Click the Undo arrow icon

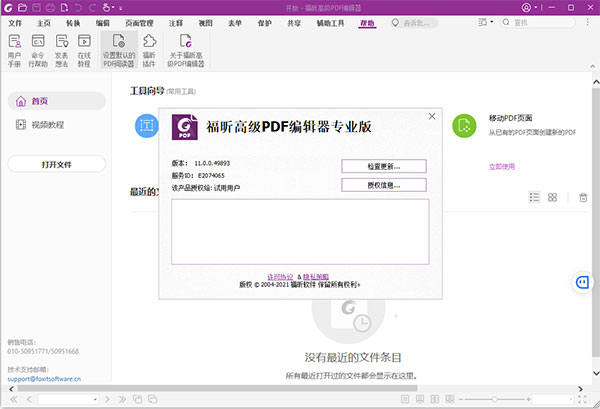click(78, 7)
